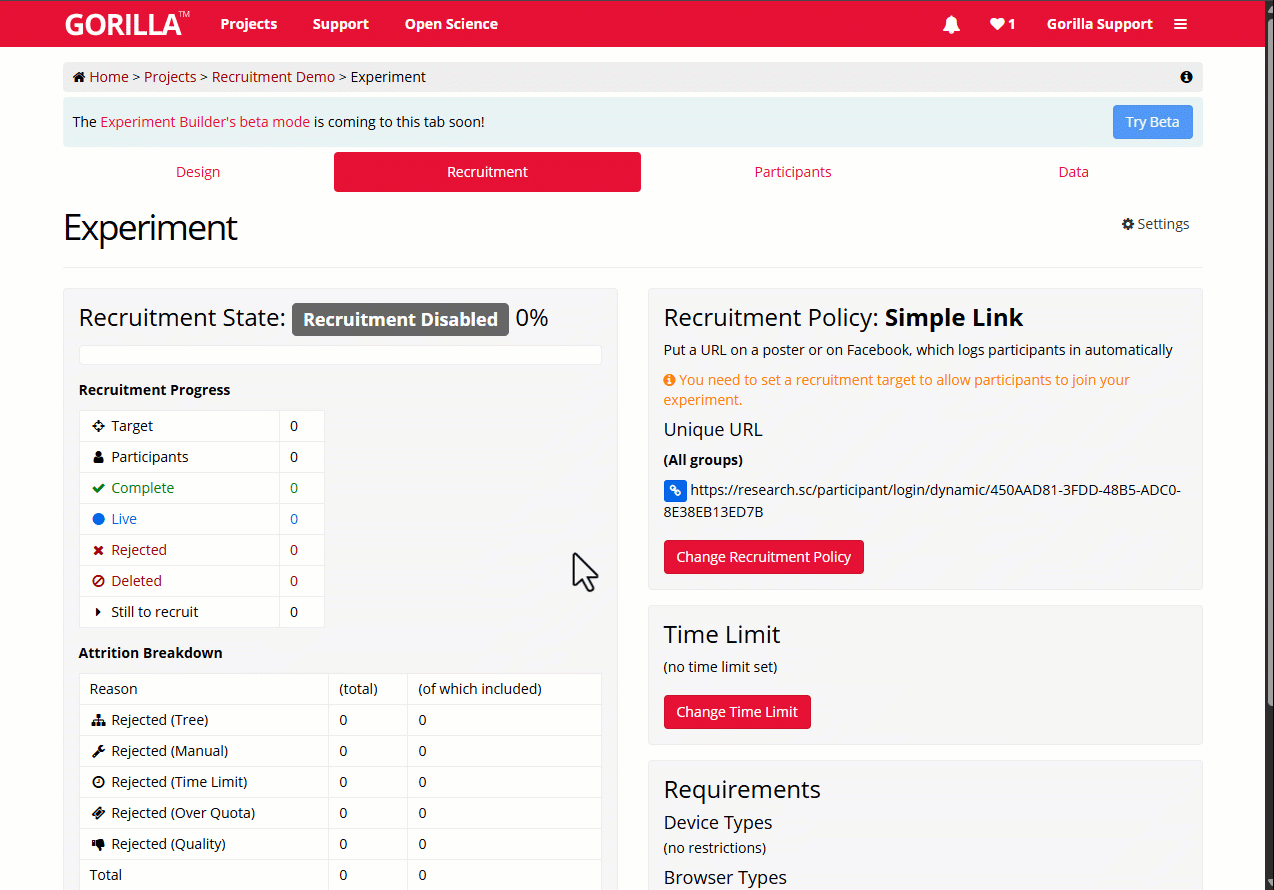
Task: Open the Design tab
Action: point(197,171)
